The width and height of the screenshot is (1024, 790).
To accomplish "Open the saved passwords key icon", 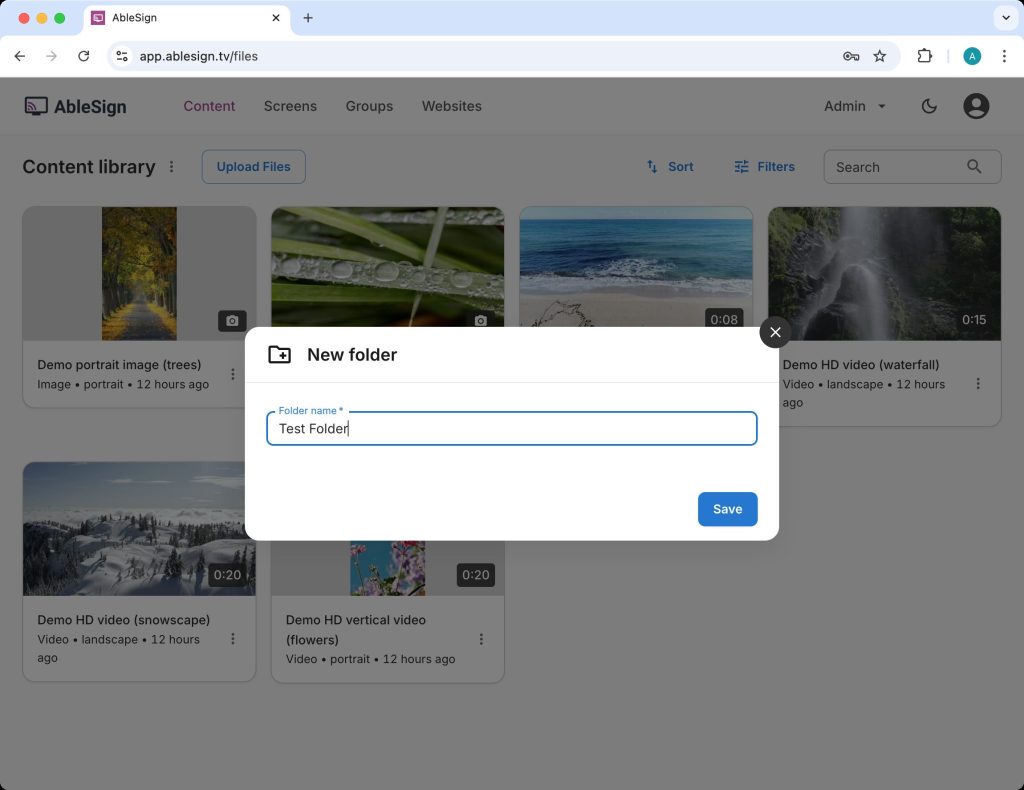I will click(x=850, y=56).
